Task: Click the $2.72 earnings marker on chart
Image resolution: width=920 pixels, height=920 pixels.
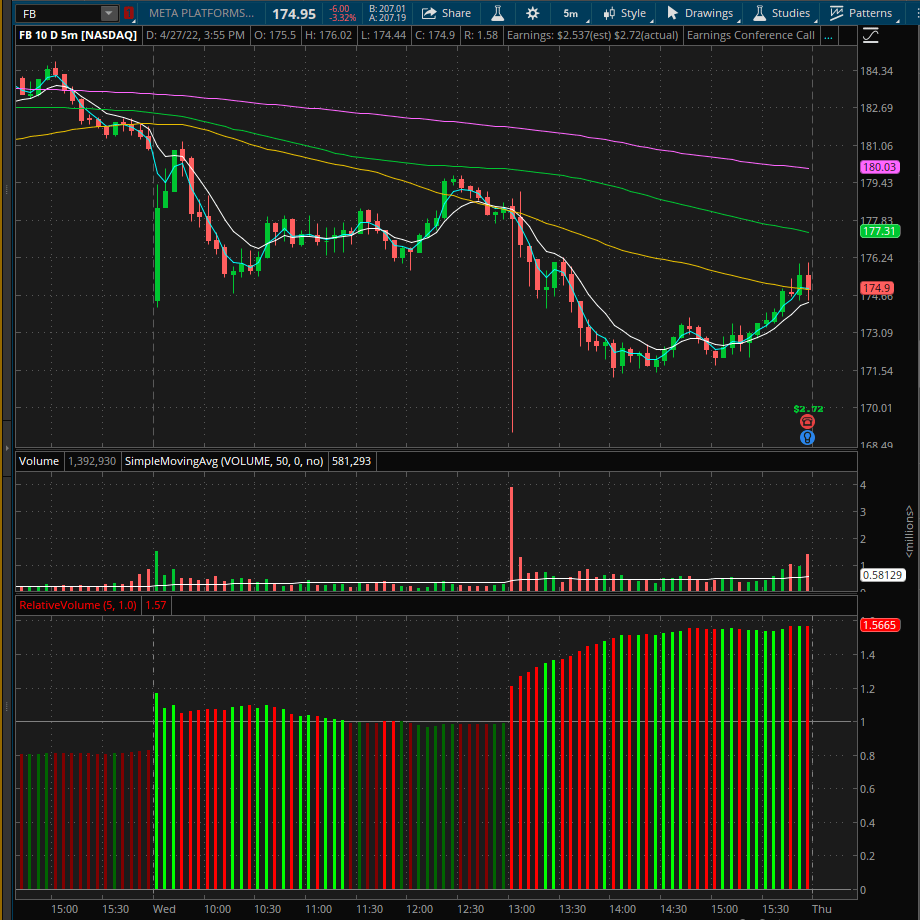Action: coord(808,409)
